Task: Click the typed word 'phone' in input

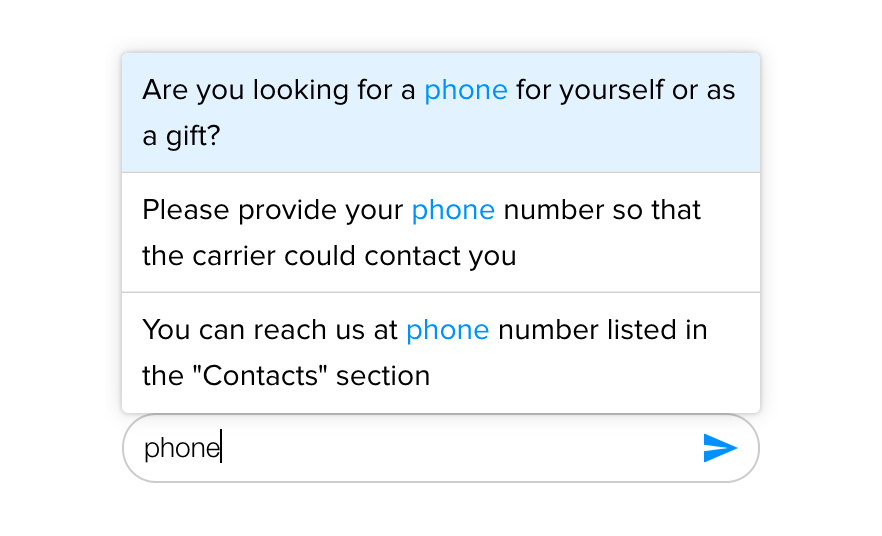Action: [181, 448]
